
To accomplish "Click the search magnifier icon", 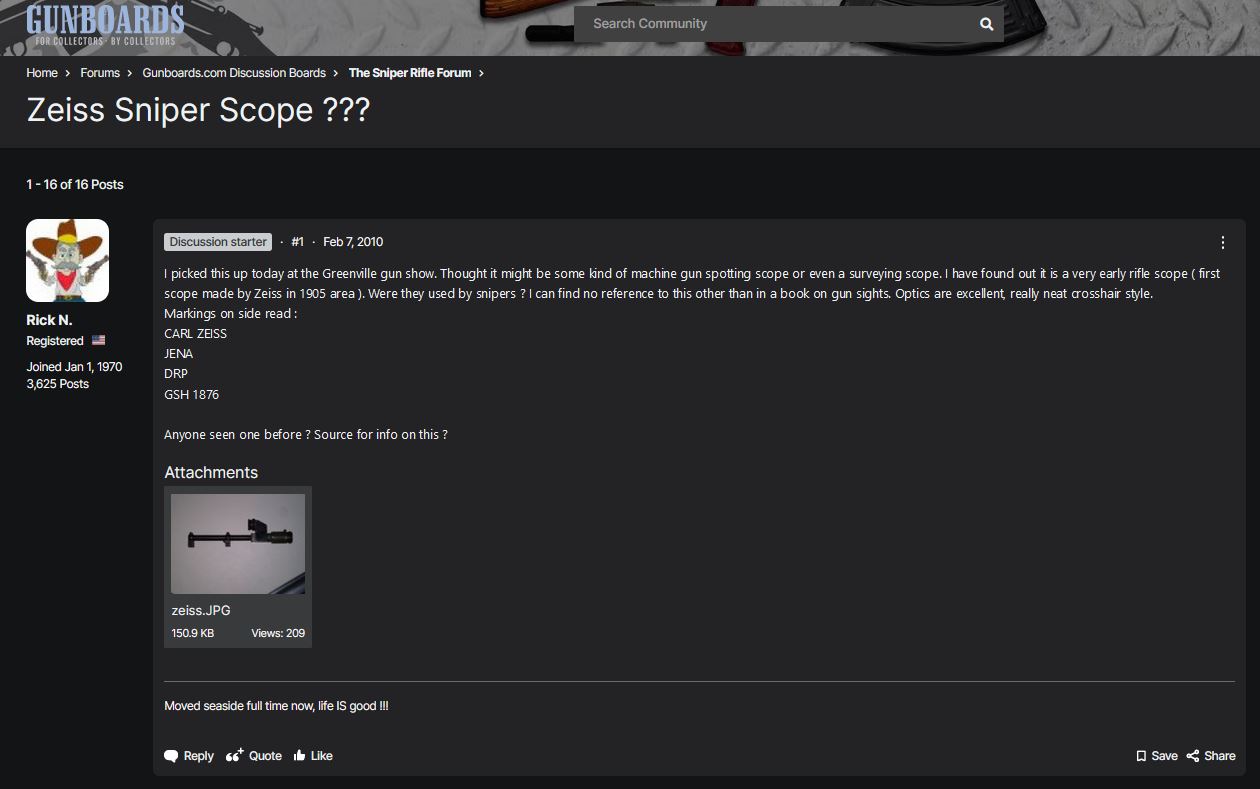I will [x=986, y=24].
